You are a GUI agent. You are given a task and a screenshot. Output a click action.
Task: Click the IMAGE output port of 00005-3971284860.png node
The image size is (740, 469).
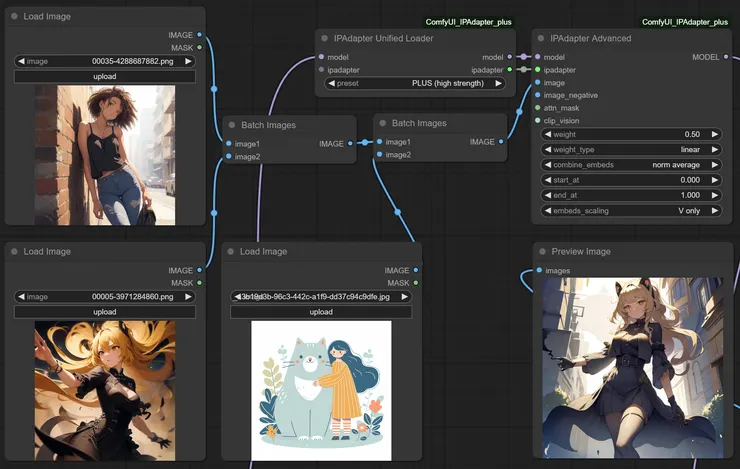coord(199,270)
